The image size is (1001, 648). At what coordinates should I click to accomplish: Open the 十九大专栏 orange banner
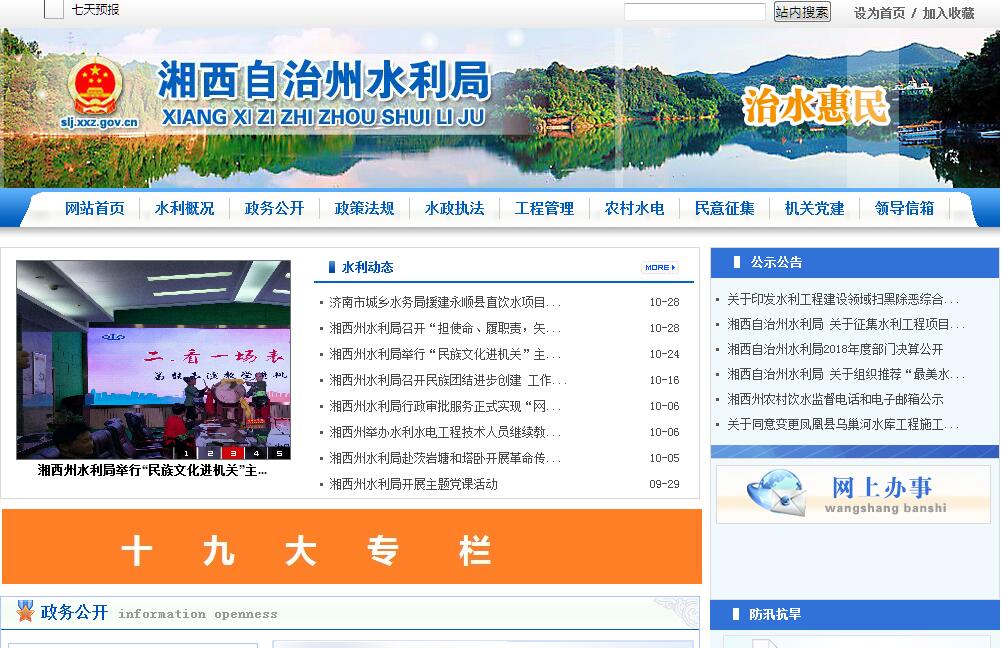(x=352, y=547)
